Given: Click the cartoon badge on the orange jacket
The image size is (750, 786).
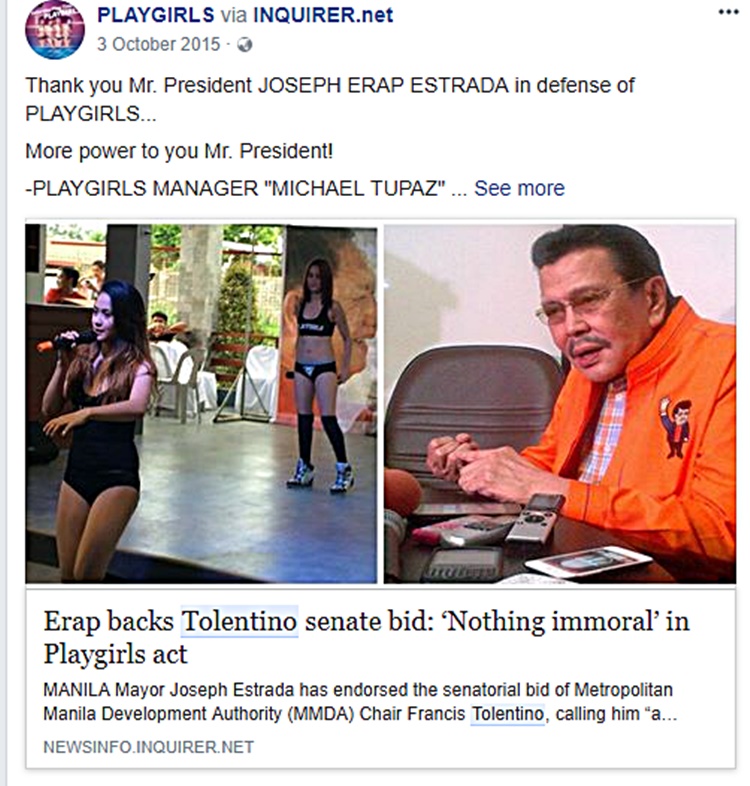Looking at the screenshot, I should click(x=675, y=427).
